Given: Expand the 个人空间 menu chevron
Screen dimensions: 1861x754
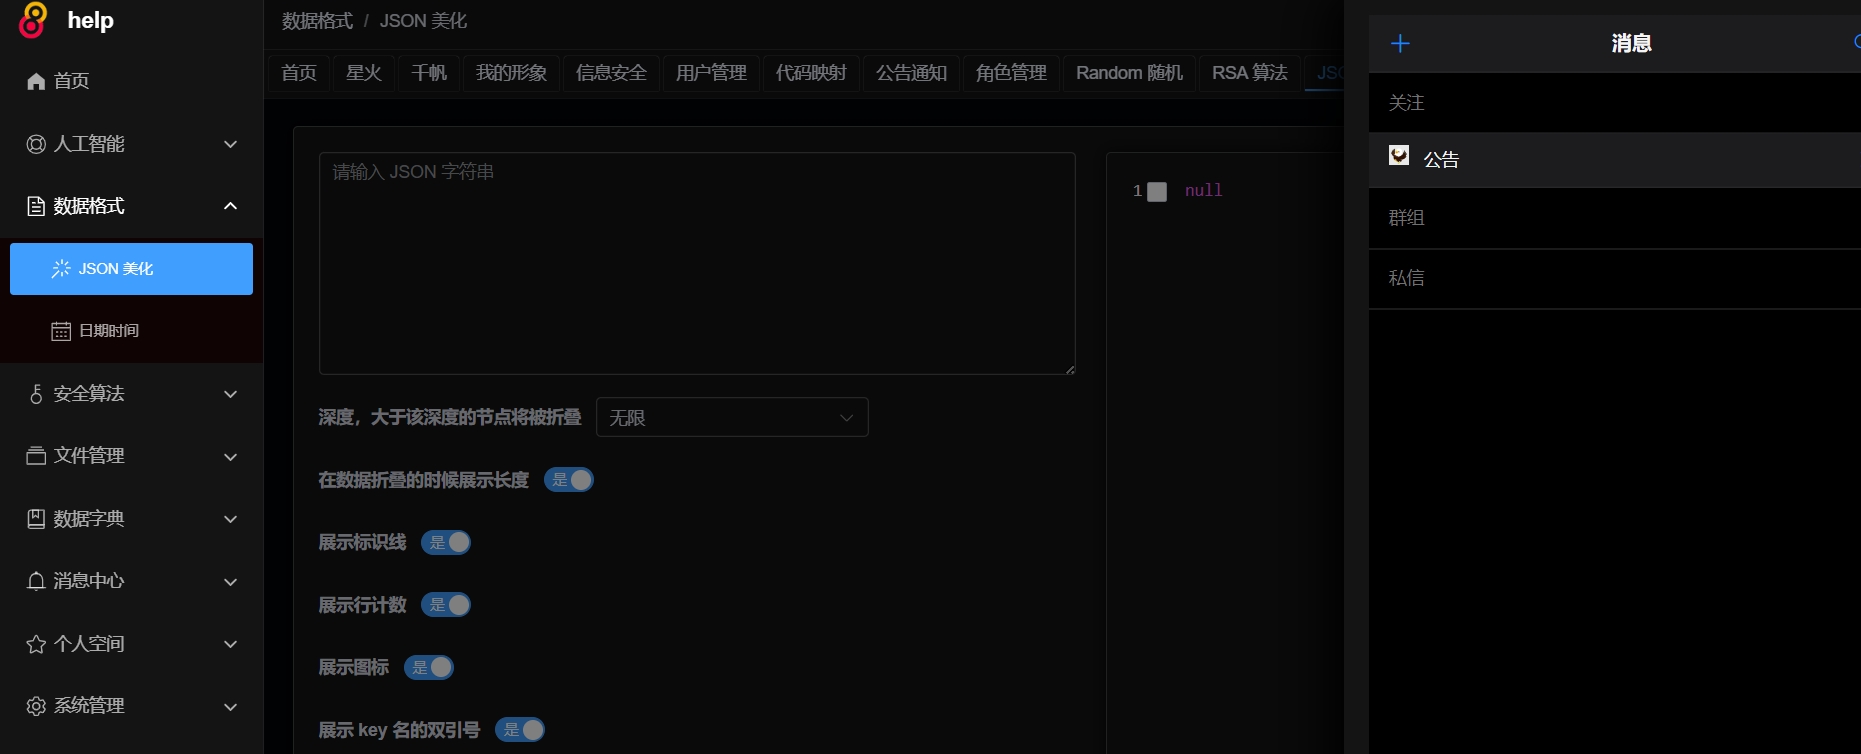Looking at the screenshot, I should (x=231, y=644).
